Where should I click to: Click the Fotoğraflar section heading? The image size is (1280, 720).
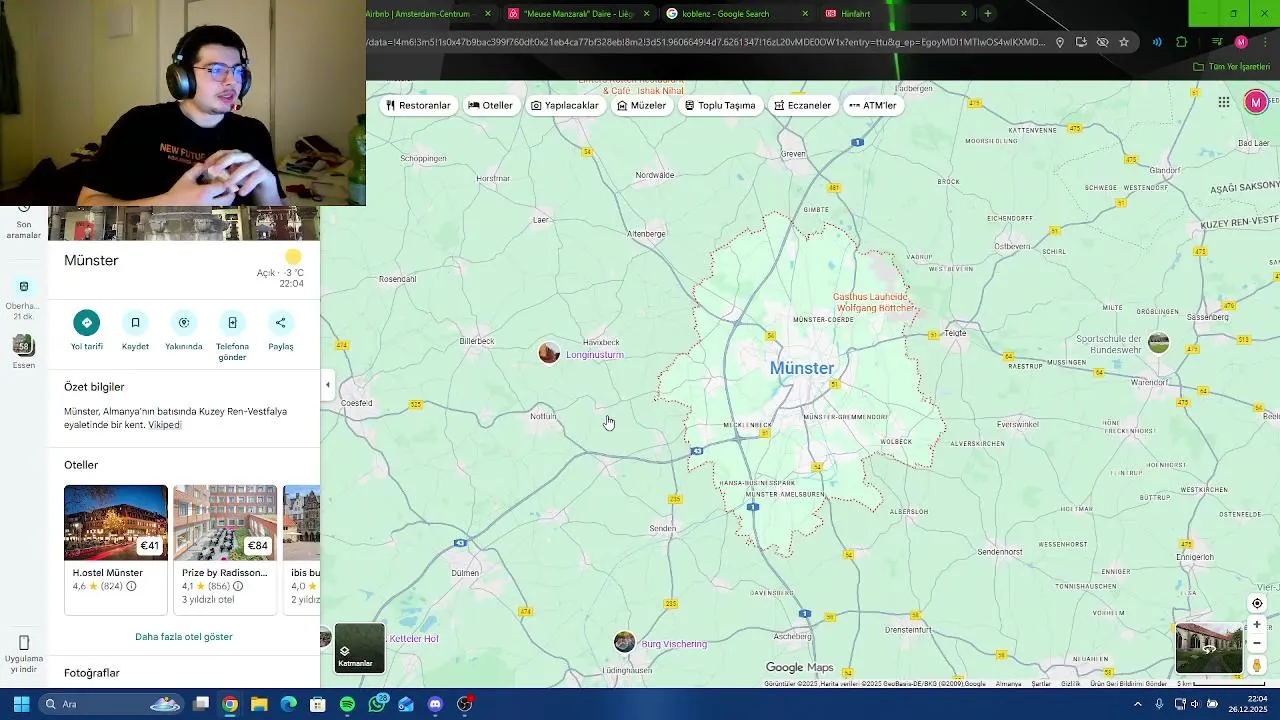coord(92,673)
